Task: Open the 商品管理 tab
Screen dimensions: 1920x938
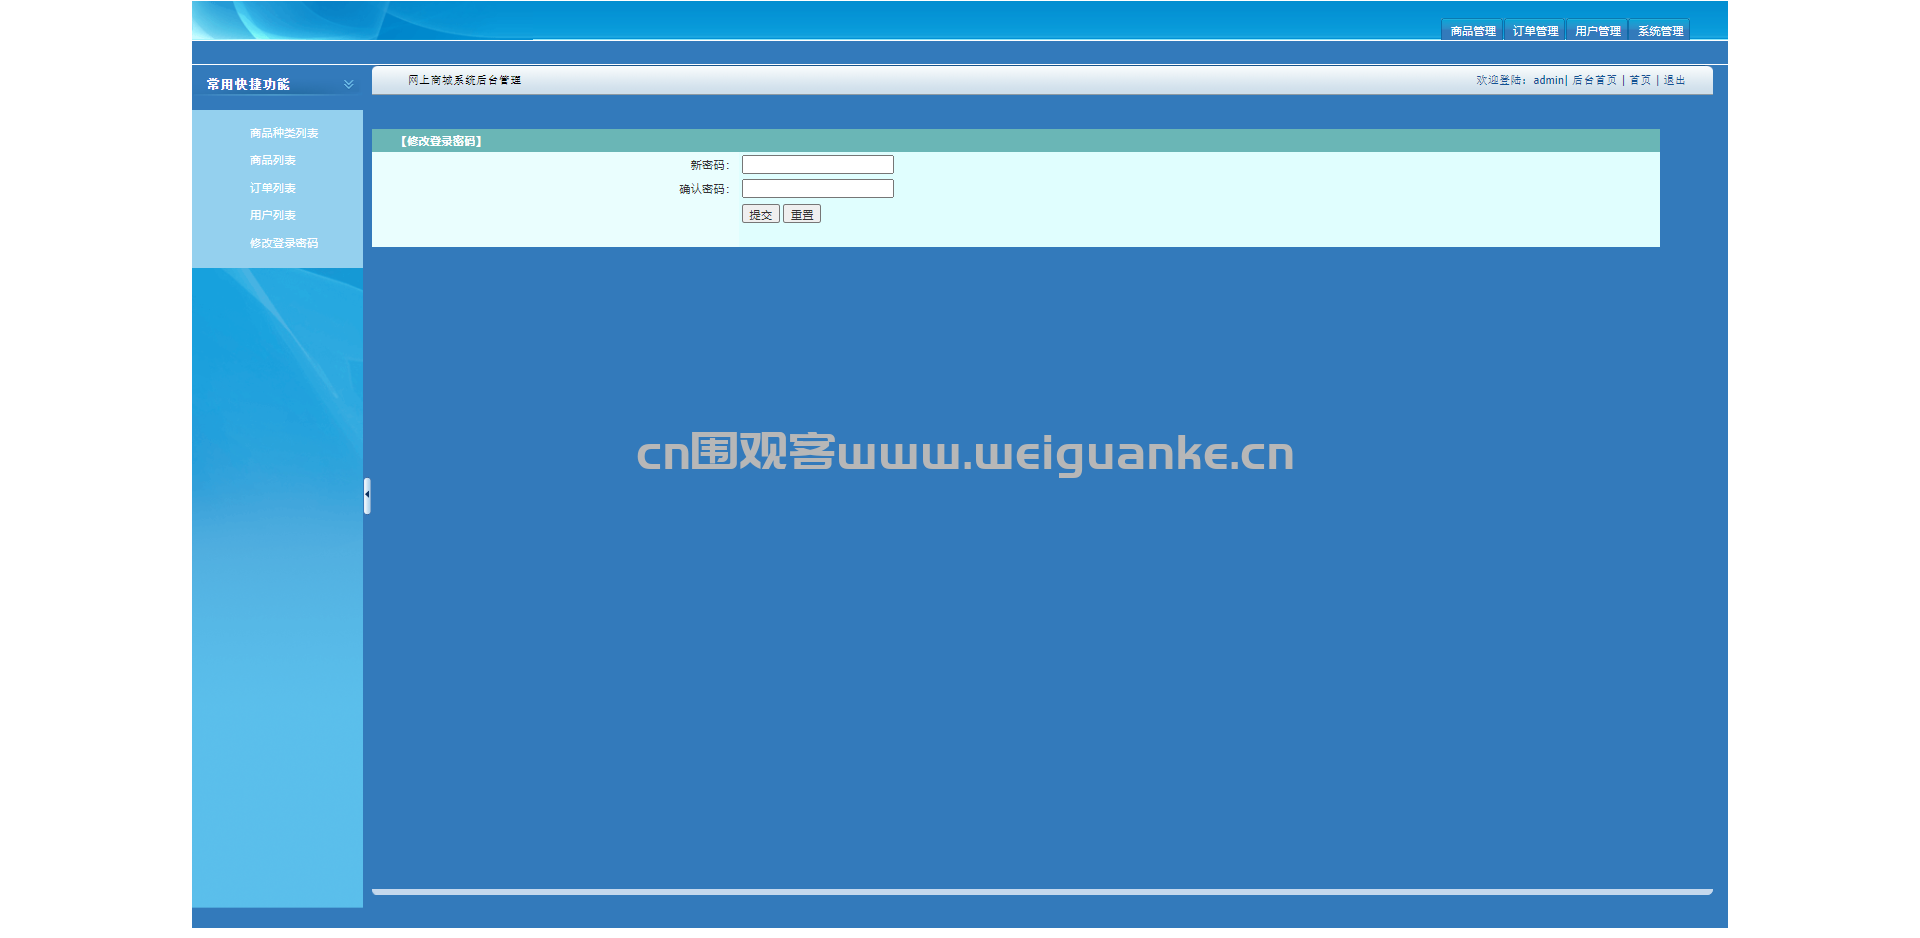Action: pyautogui.click(x=1472, y=30)
